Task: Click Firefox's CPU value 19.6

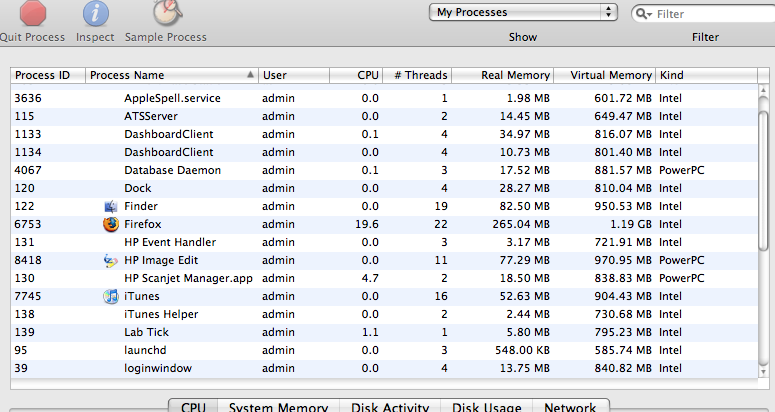Action: [x=367, y=224]
